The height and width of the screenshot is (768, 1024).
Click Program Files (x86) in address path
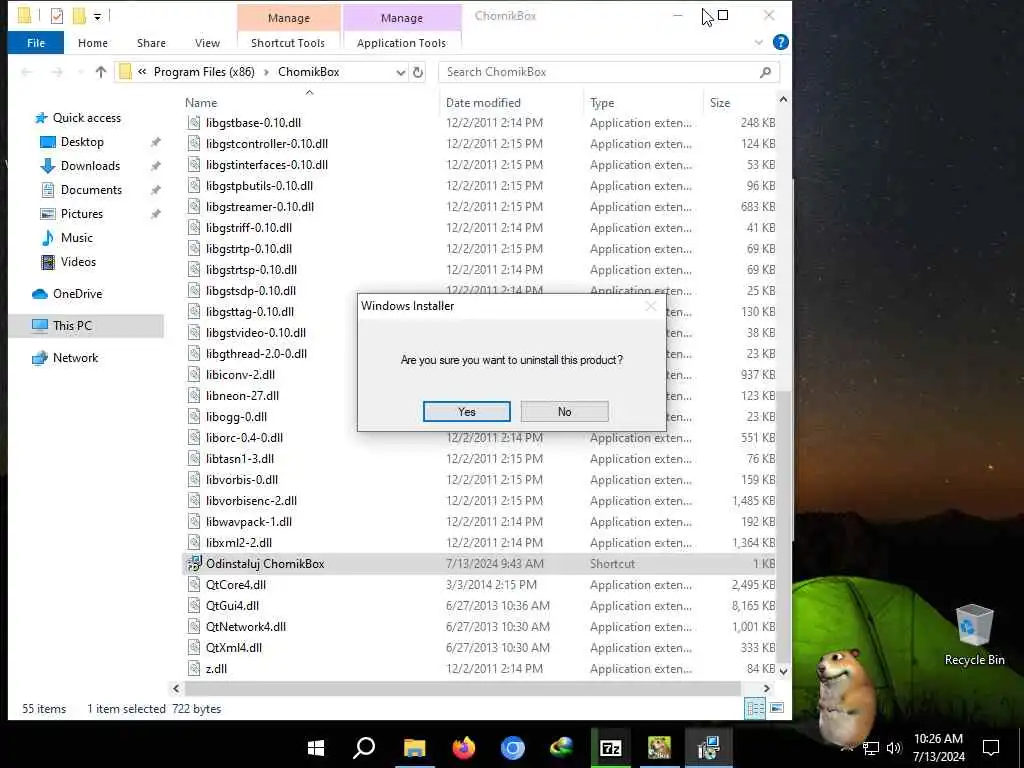[x=204, y=72]
